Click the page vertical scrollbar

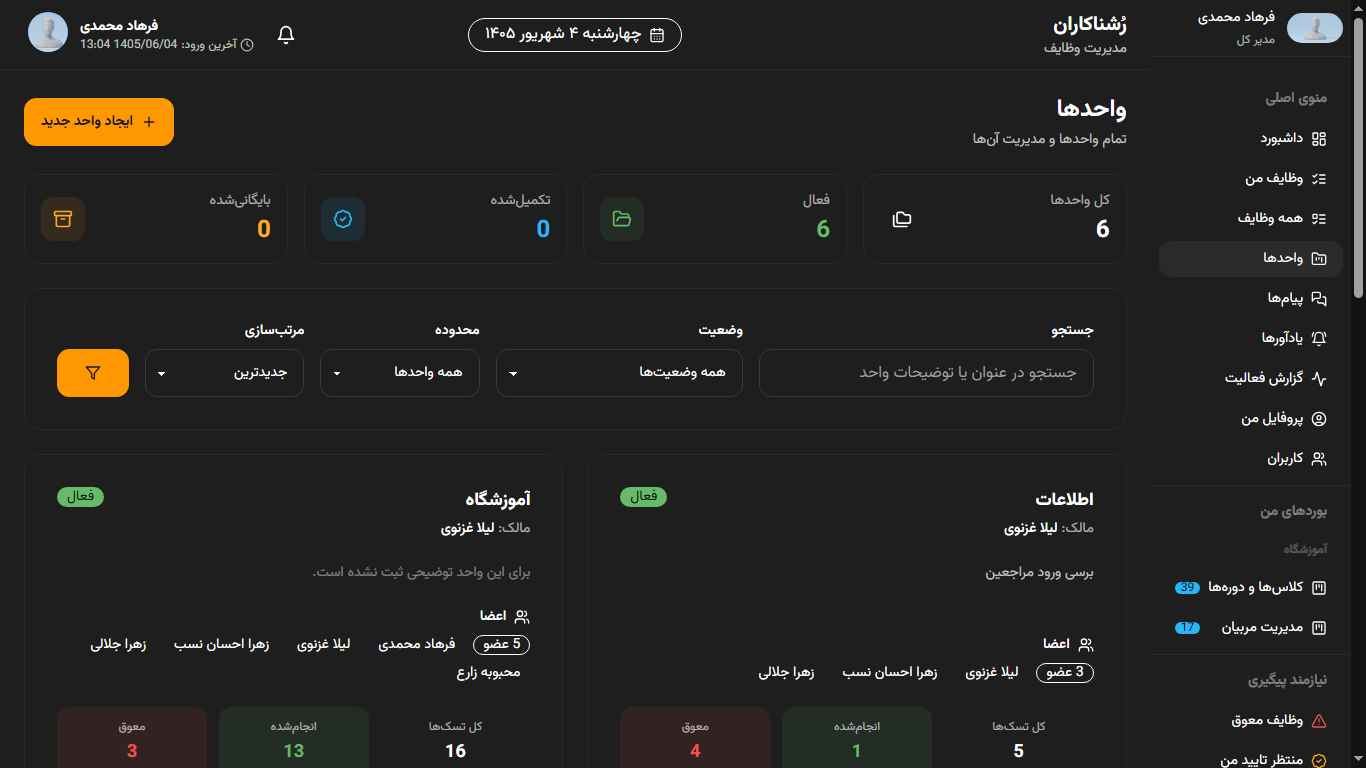point(1358,160)
